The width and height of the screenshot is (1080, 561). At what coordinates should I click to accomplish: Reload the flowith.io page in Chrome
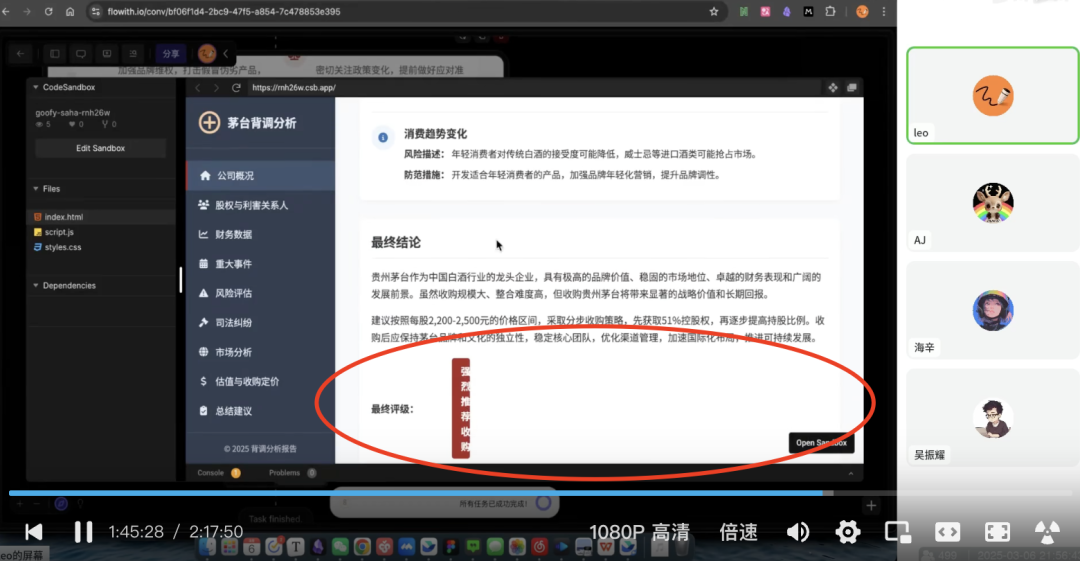48,12
